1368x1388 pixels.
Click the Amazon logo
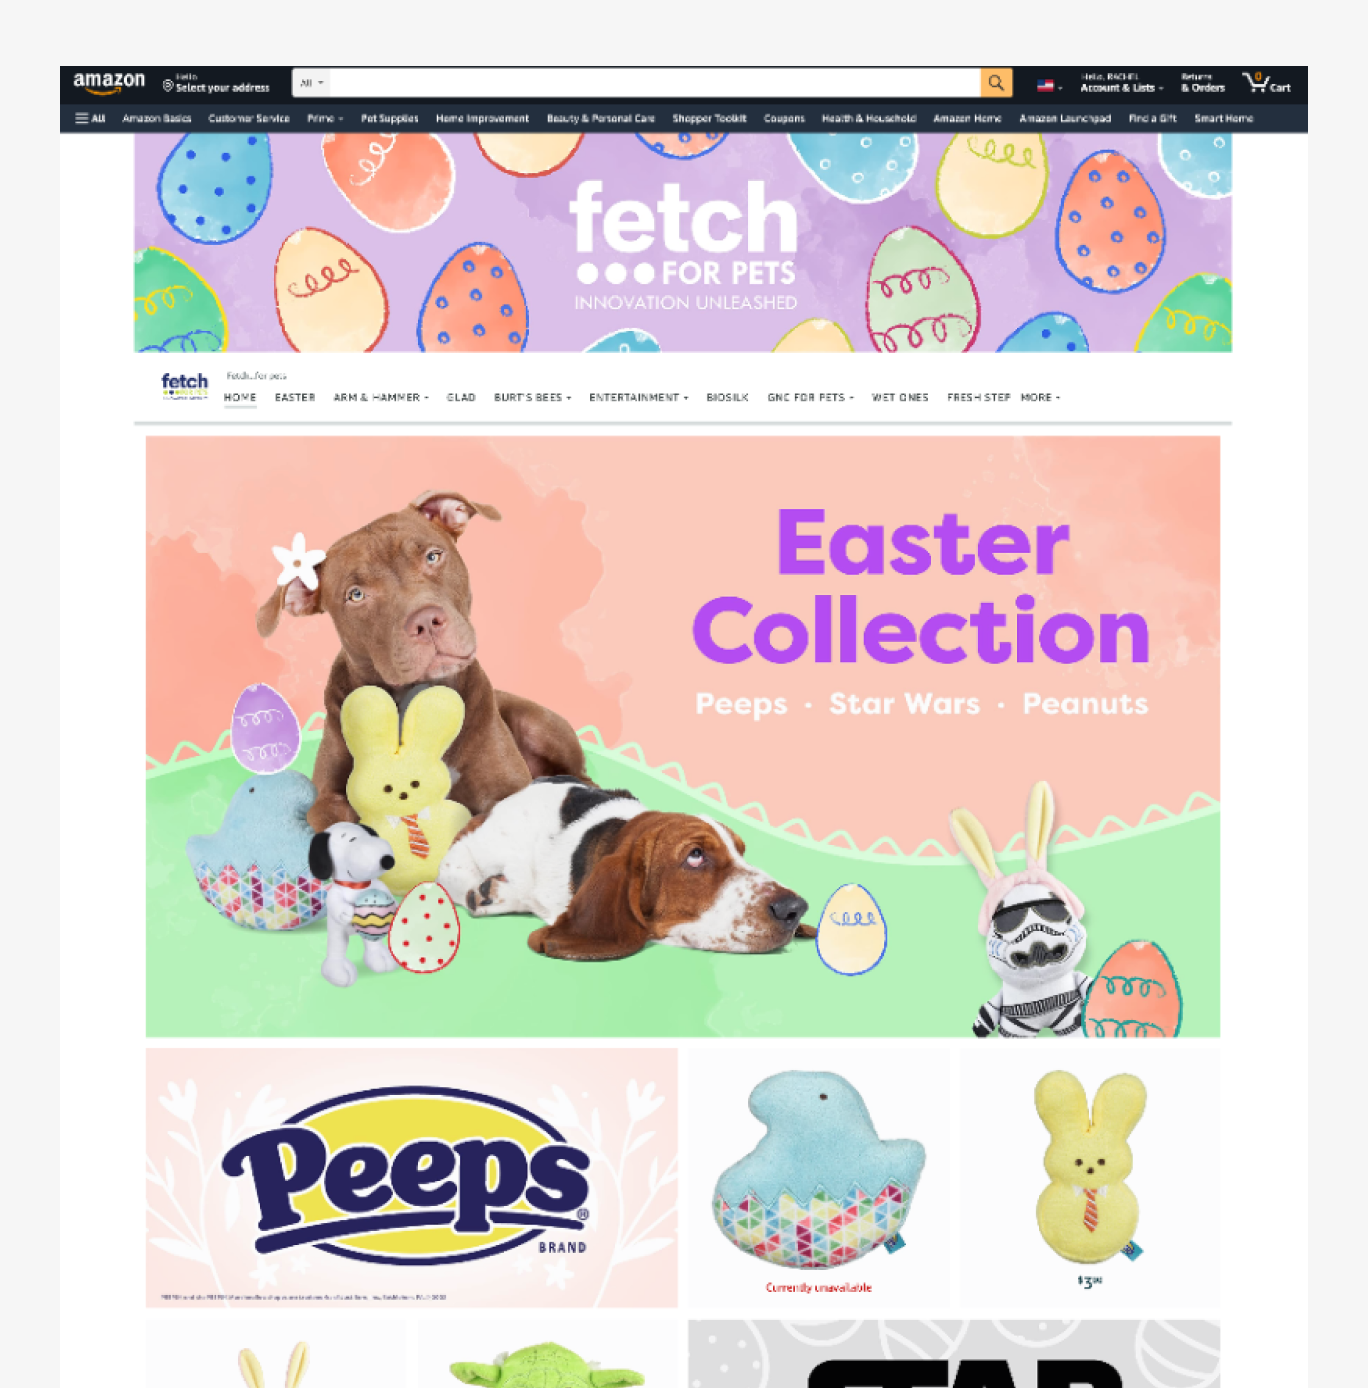pos(109,82)
